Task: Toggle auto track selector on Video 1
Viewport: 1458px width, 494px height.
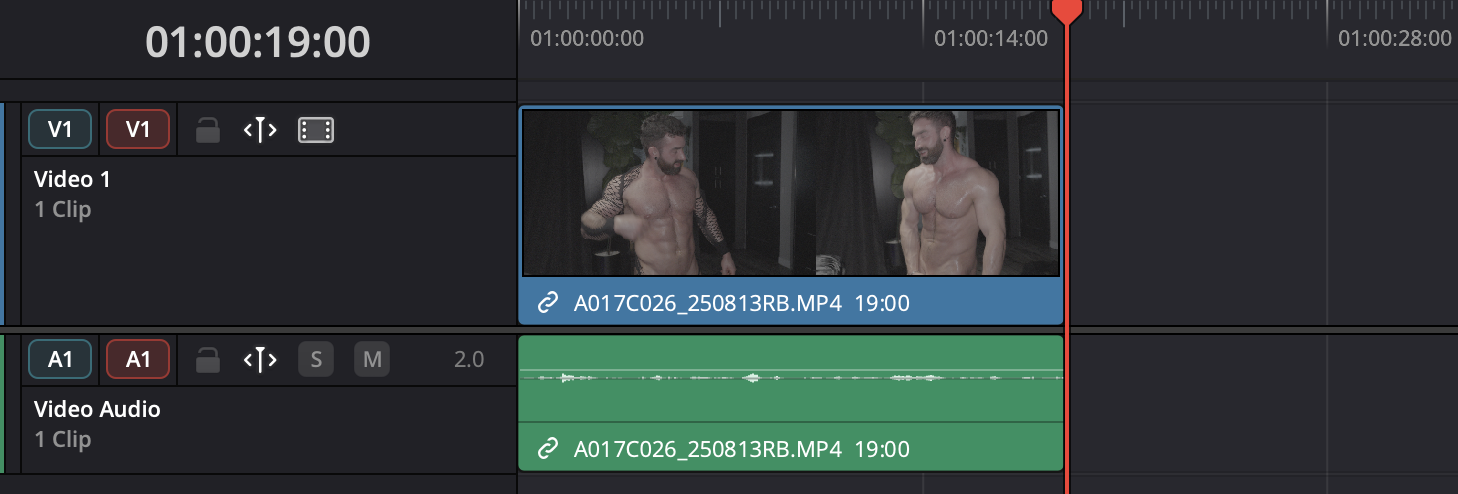Action: 260,130
